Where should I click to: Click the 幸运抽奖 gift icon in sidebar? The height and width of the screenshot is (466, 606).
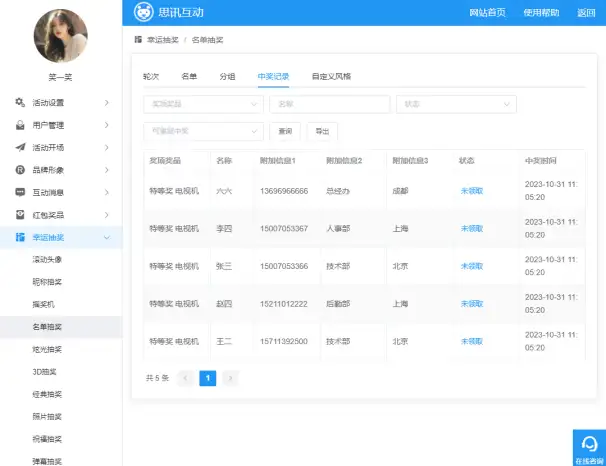tap(20, 237)
